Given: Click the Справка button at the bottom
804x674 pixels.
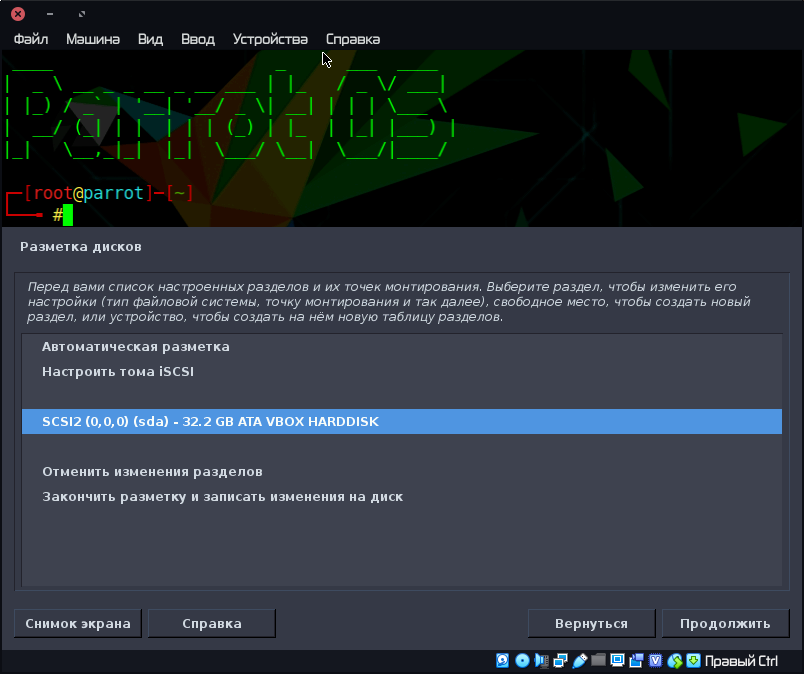Looking at the screenshot, I should (212, 624).
